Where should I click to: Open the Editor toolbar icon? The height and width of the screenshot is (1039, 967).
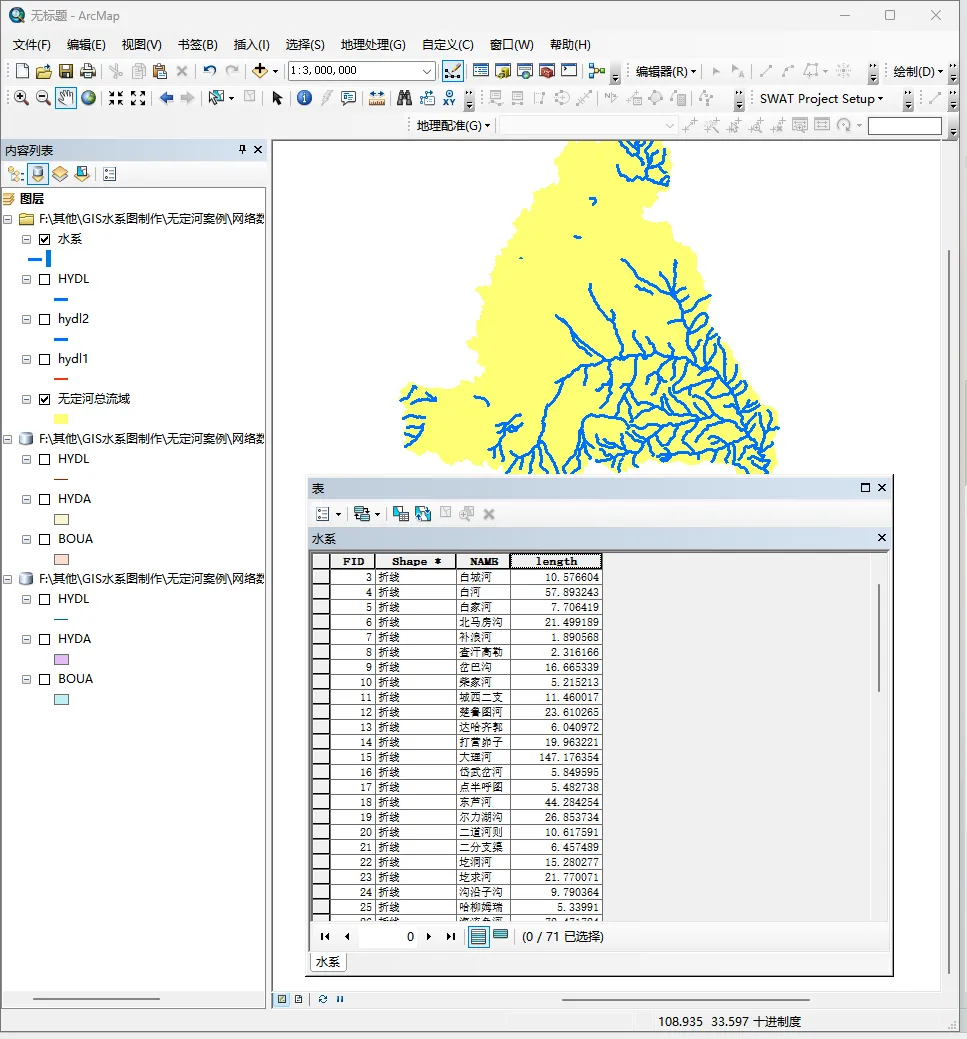(453, 71)
